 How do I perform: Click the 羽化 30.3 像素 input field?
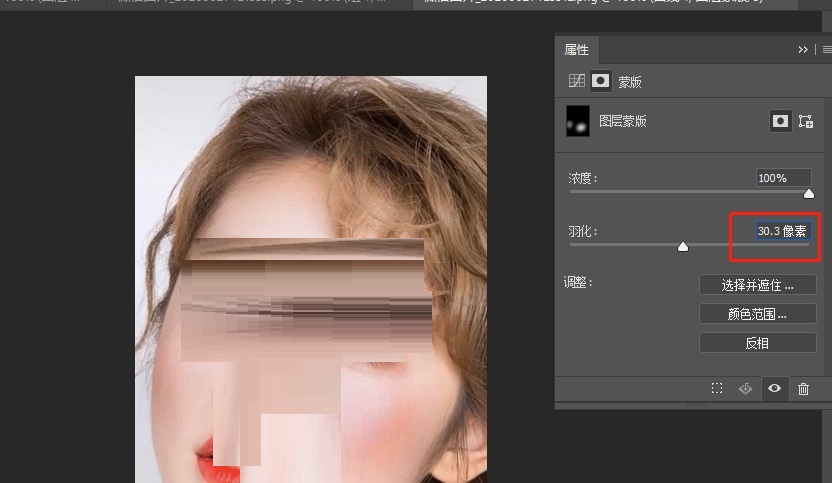coord(782,231)
